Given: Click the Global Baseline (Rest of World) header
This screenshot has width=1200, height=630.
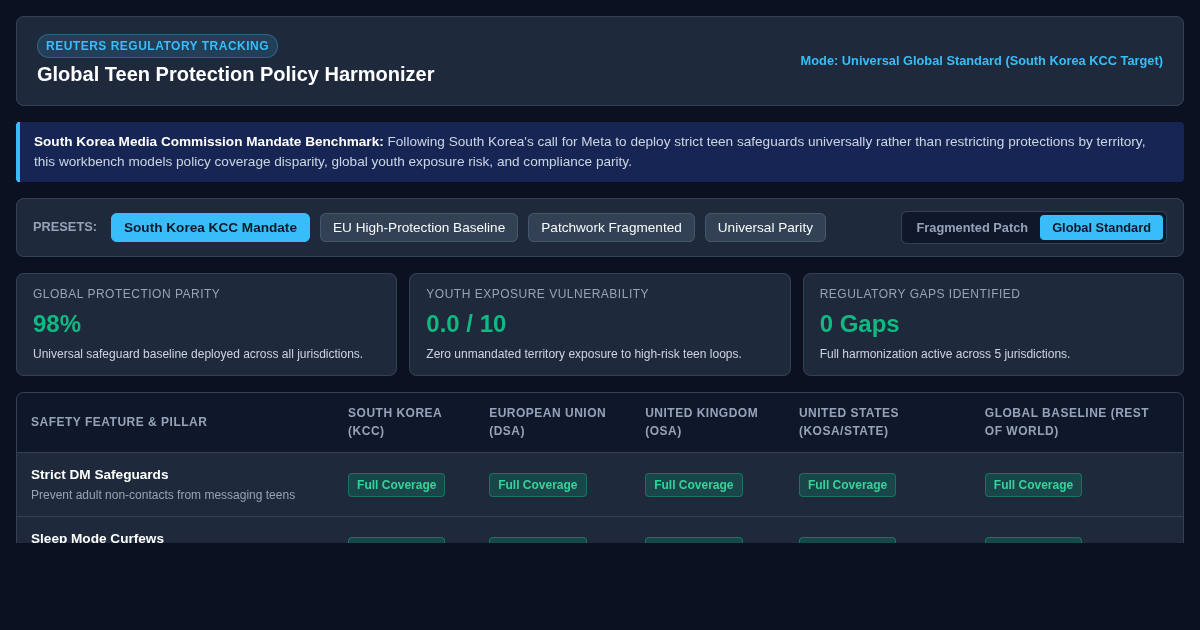Looking at the screenshot, I should (1067, 422).
